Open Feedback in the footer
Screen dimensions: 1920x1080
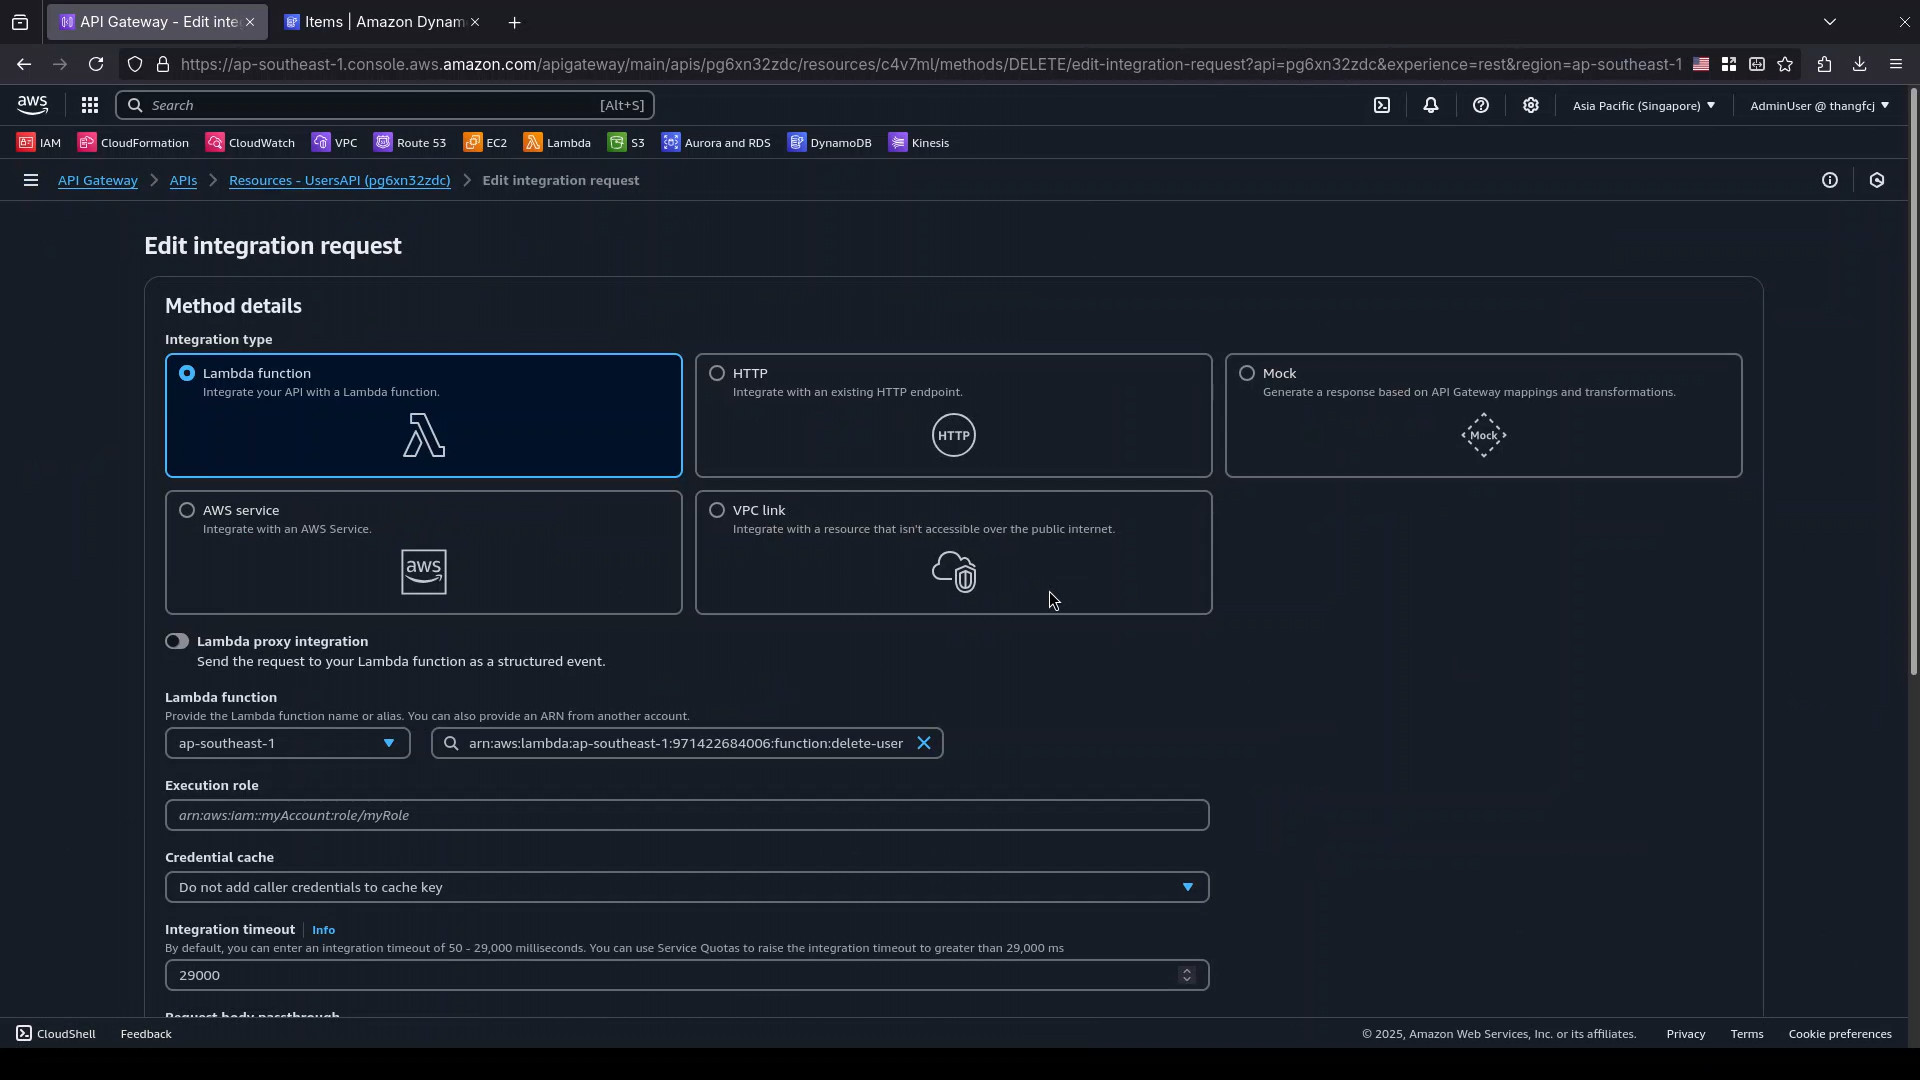[x=146, y=1034]
